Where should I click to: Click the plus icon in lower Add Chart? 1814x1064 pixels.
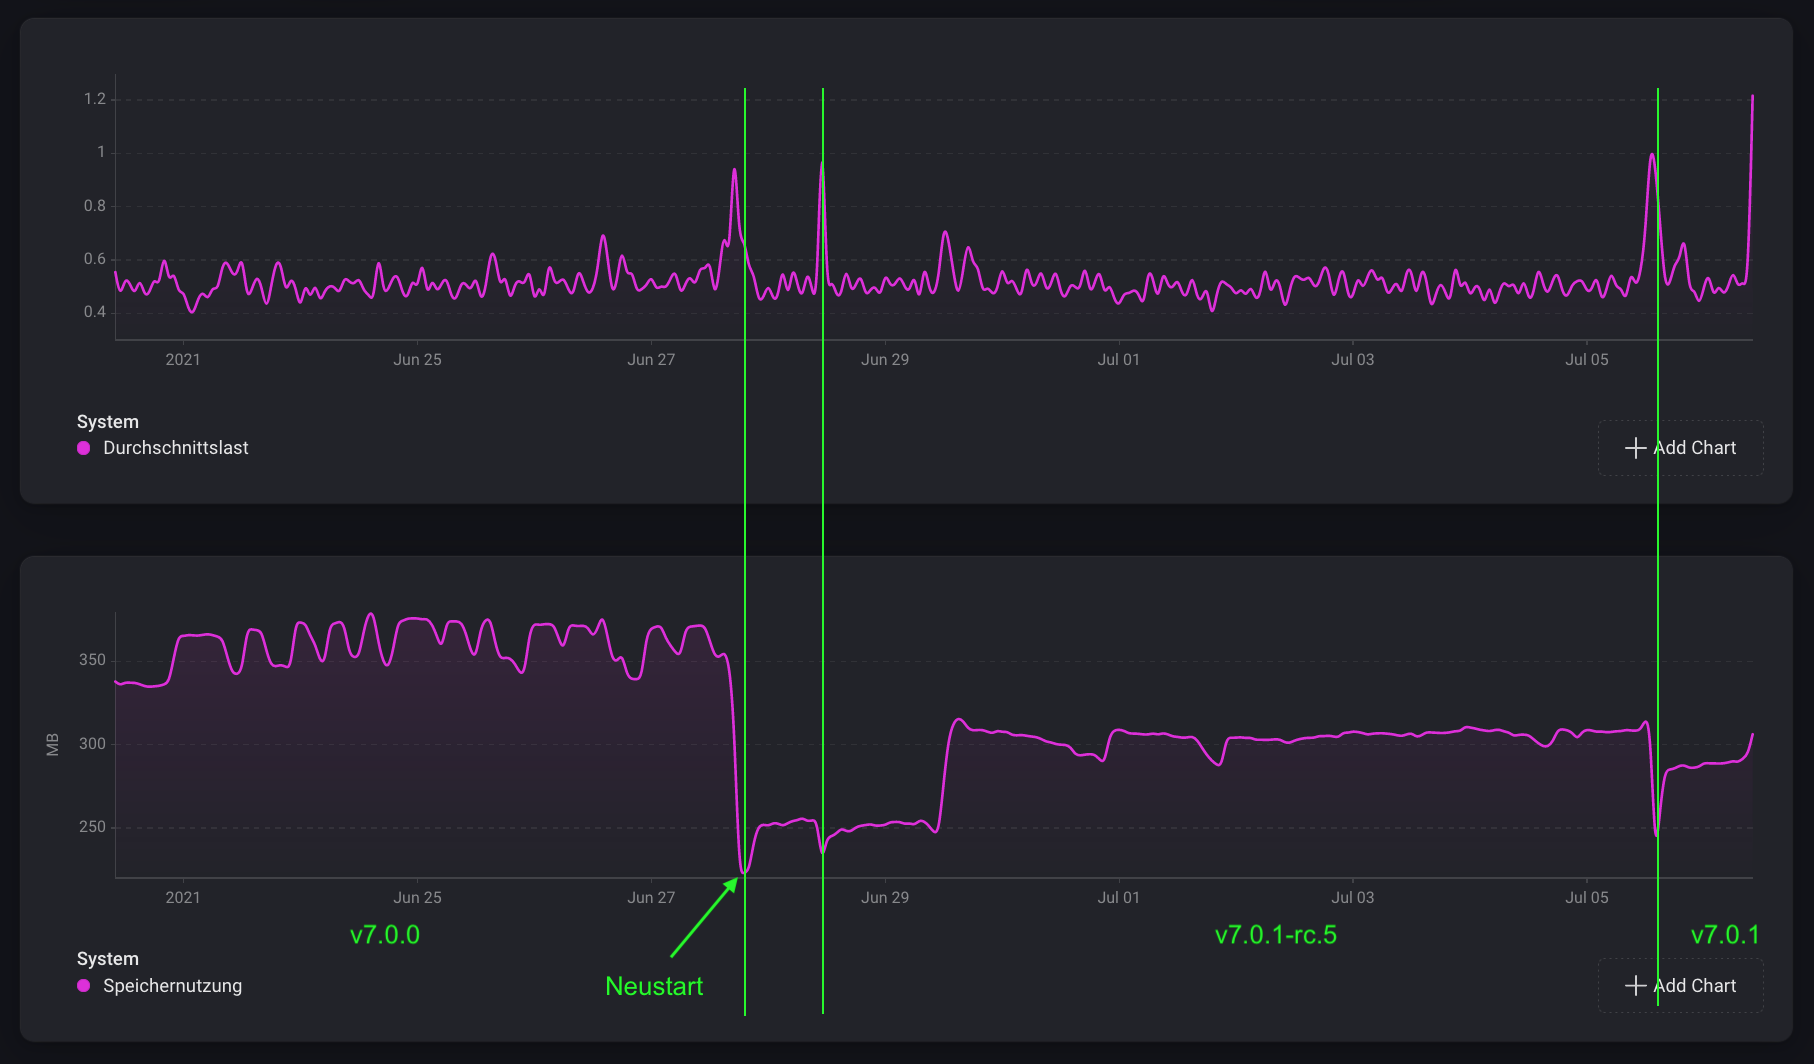(1635, 986)
